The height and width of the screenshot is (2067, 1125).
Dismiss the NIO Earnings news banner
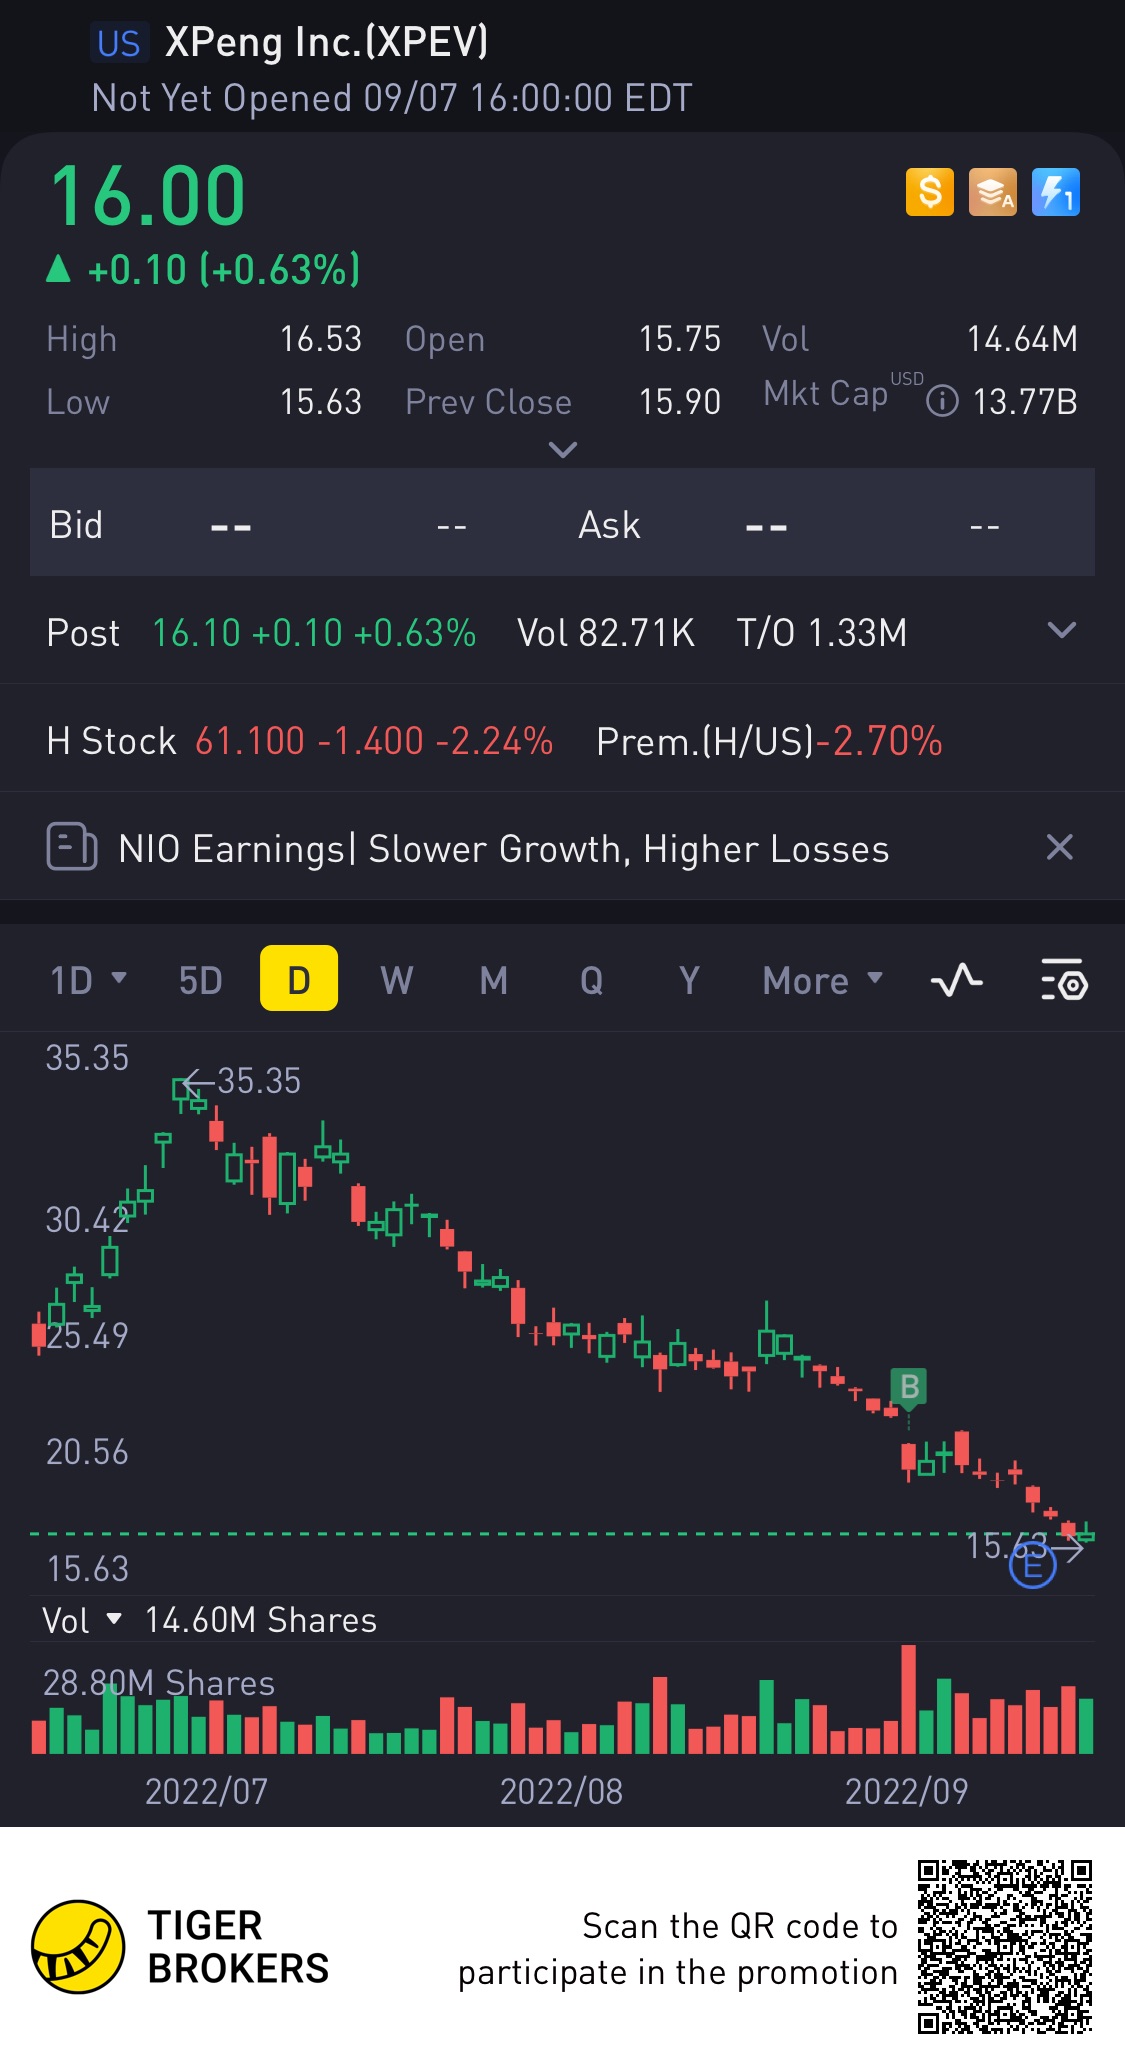tap(1060, 847)
